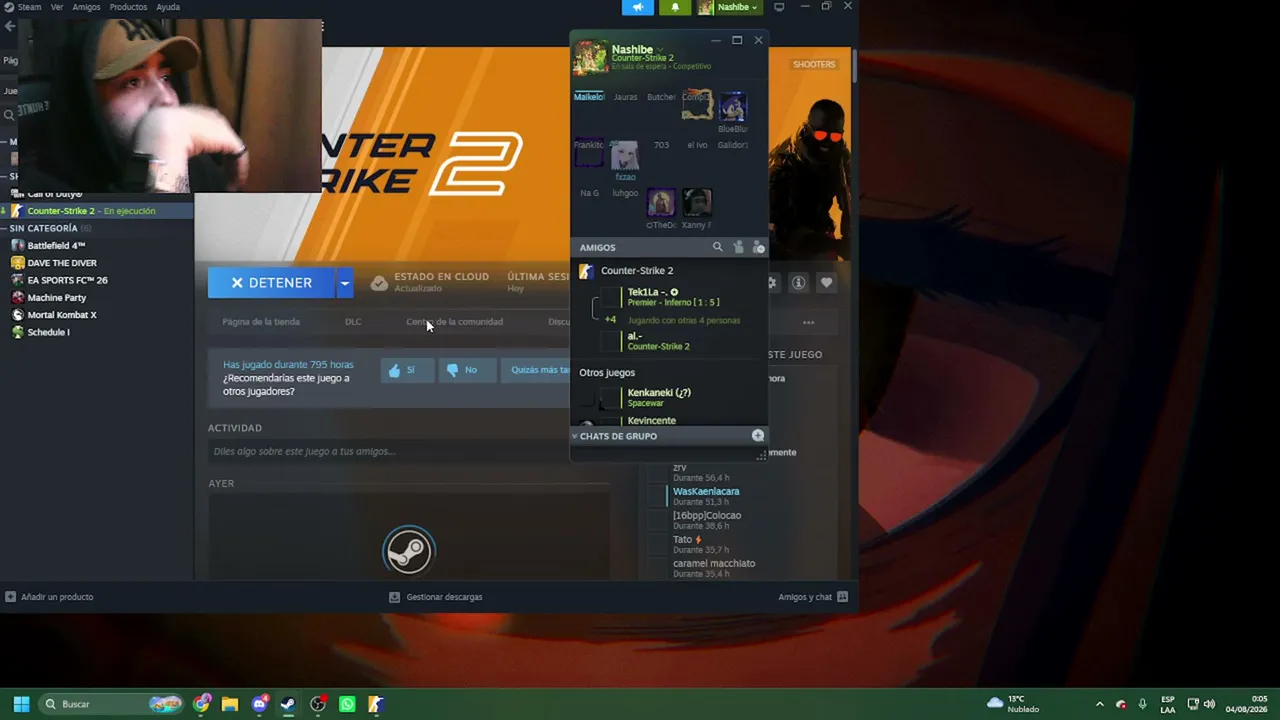The image size is (1280, 720).
Task: Open the Ayuda menu
Action: coord(168,7)
